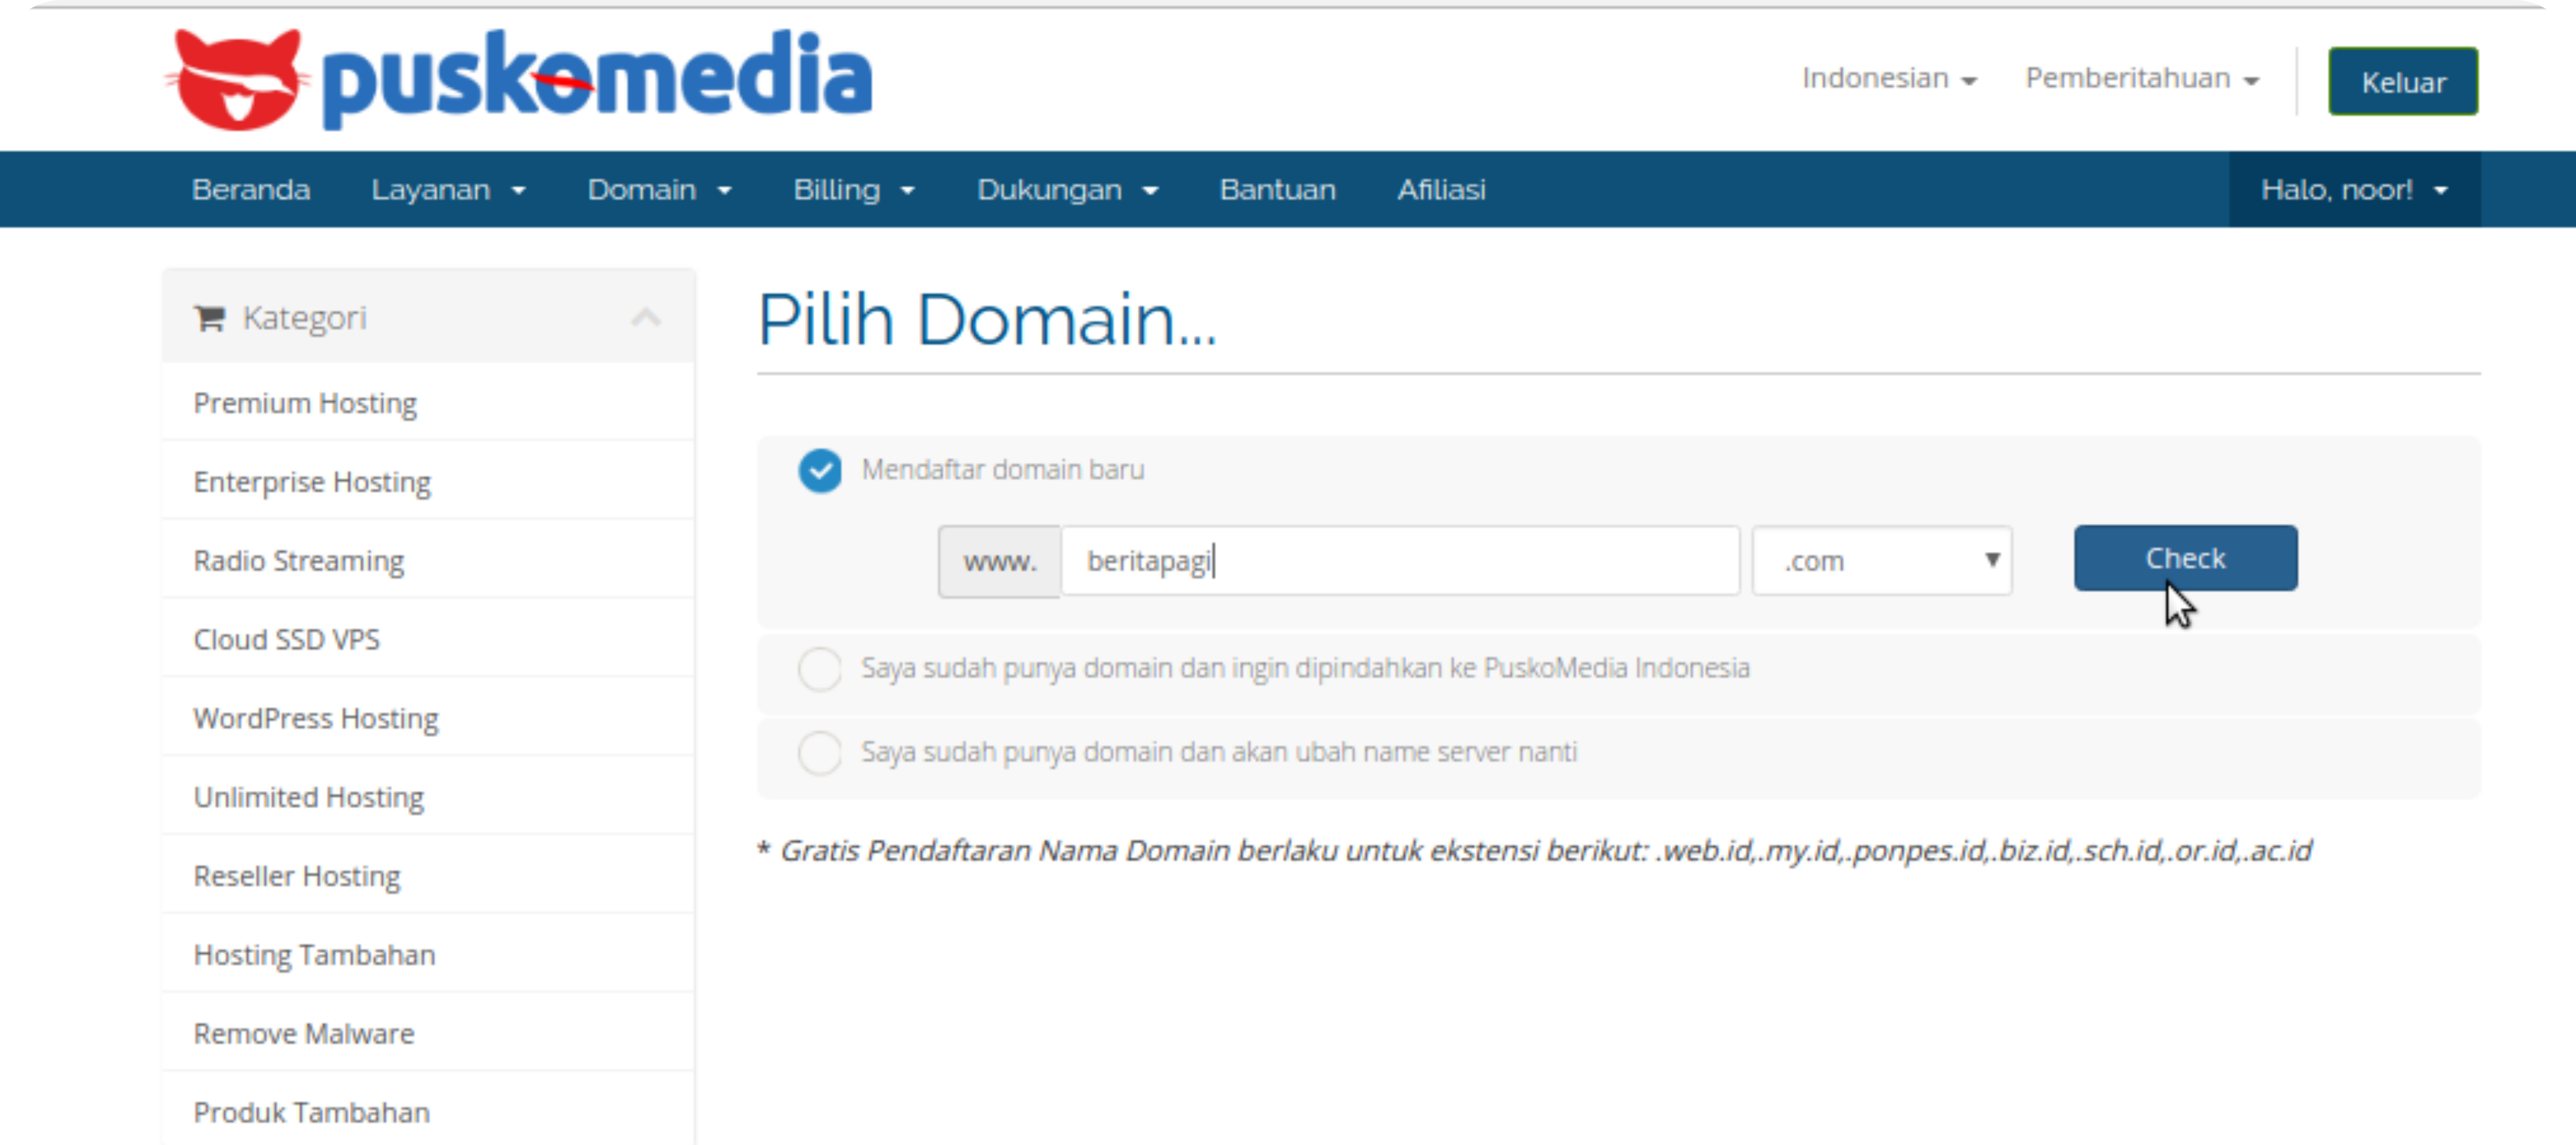
Task: Open the Pemberitahuan notifications dropdown
Action: (x=2142, y=78)
